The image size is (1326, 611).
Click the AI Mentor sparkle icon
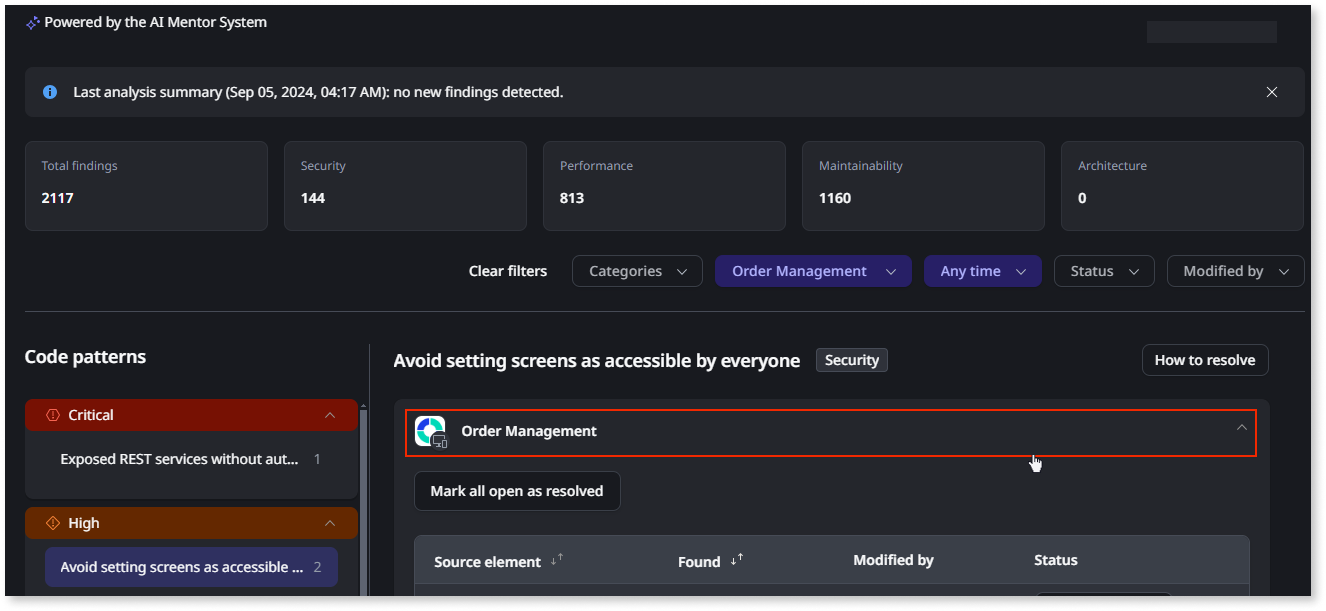(x=33, y=23)
